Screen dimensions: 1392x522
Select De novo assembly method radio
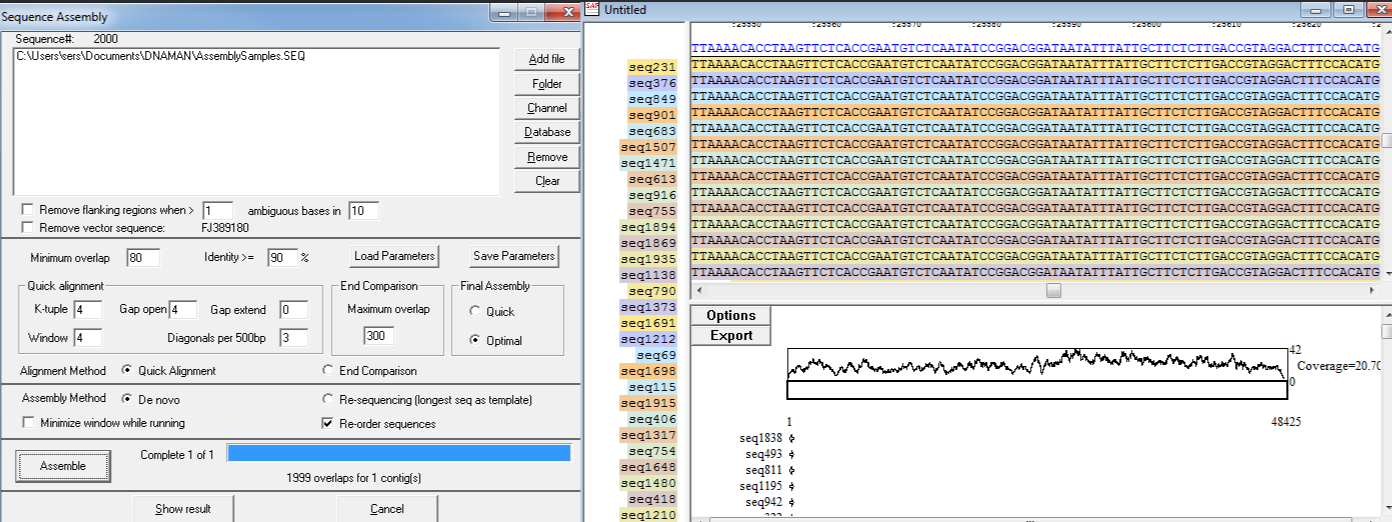pos(127,398)
